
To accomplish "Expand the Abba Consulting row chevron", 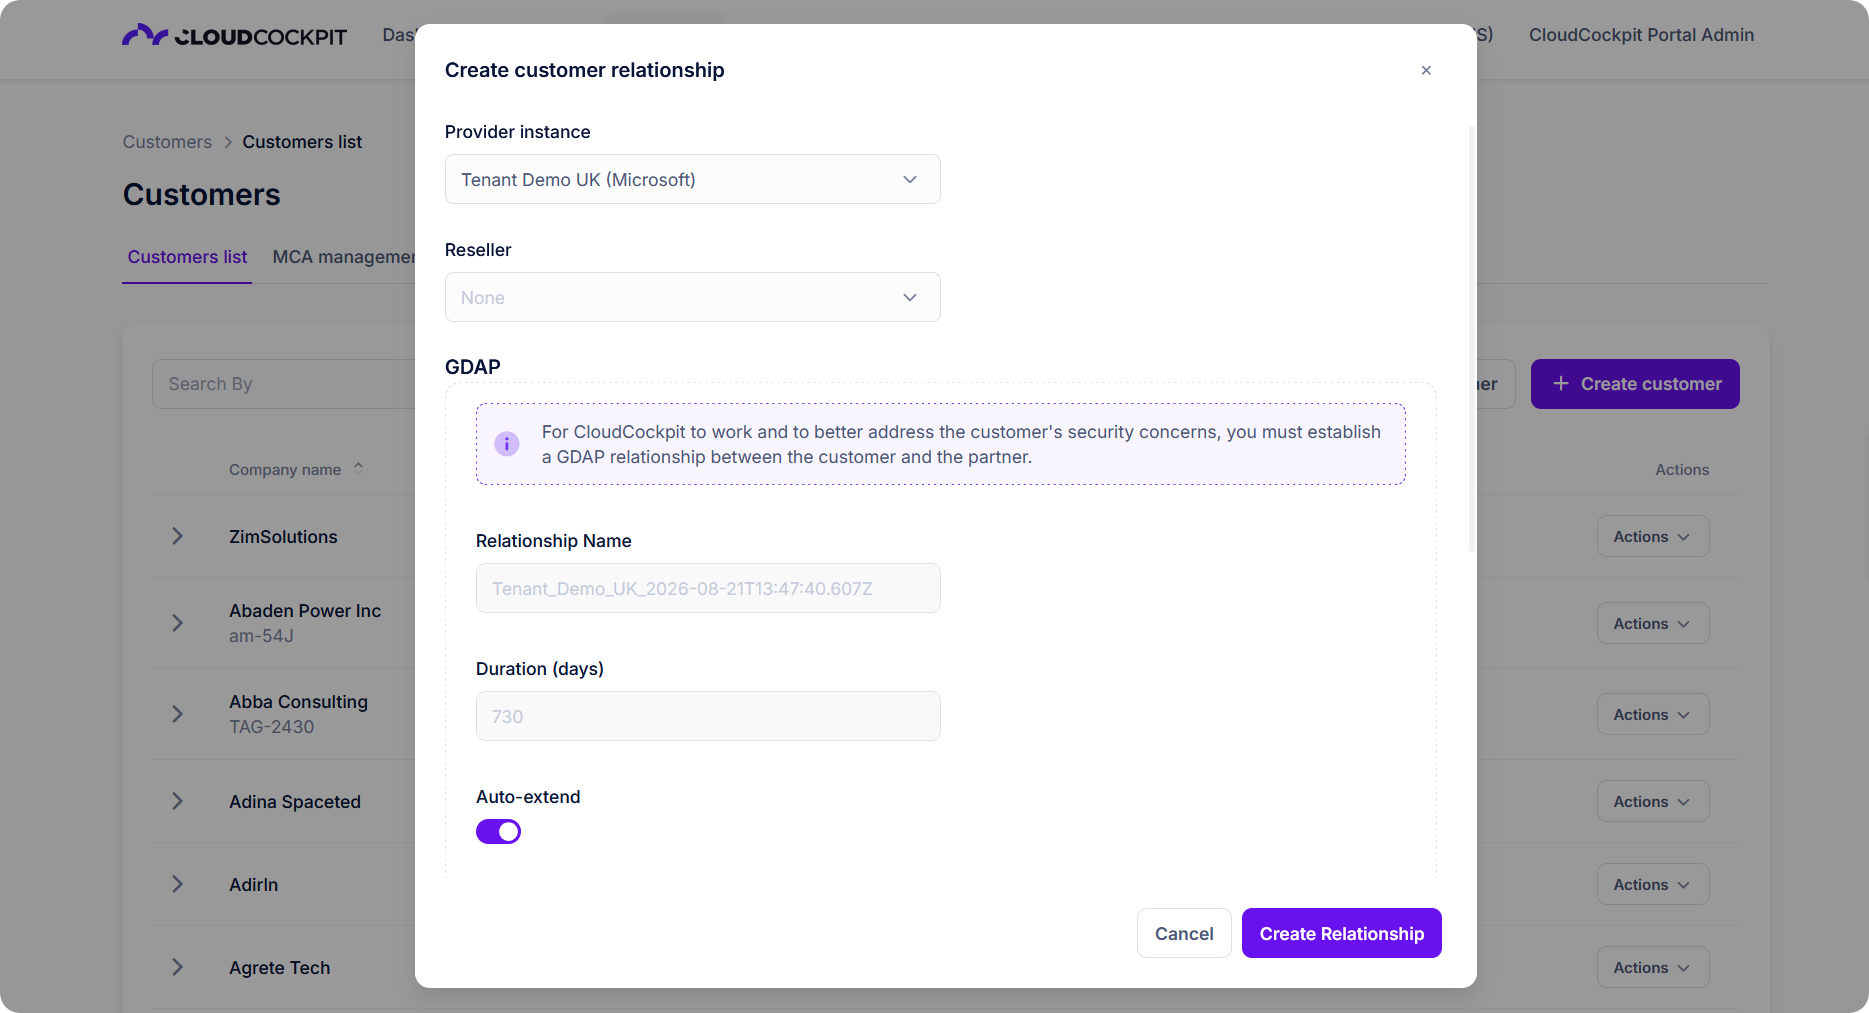I will 177,714.
